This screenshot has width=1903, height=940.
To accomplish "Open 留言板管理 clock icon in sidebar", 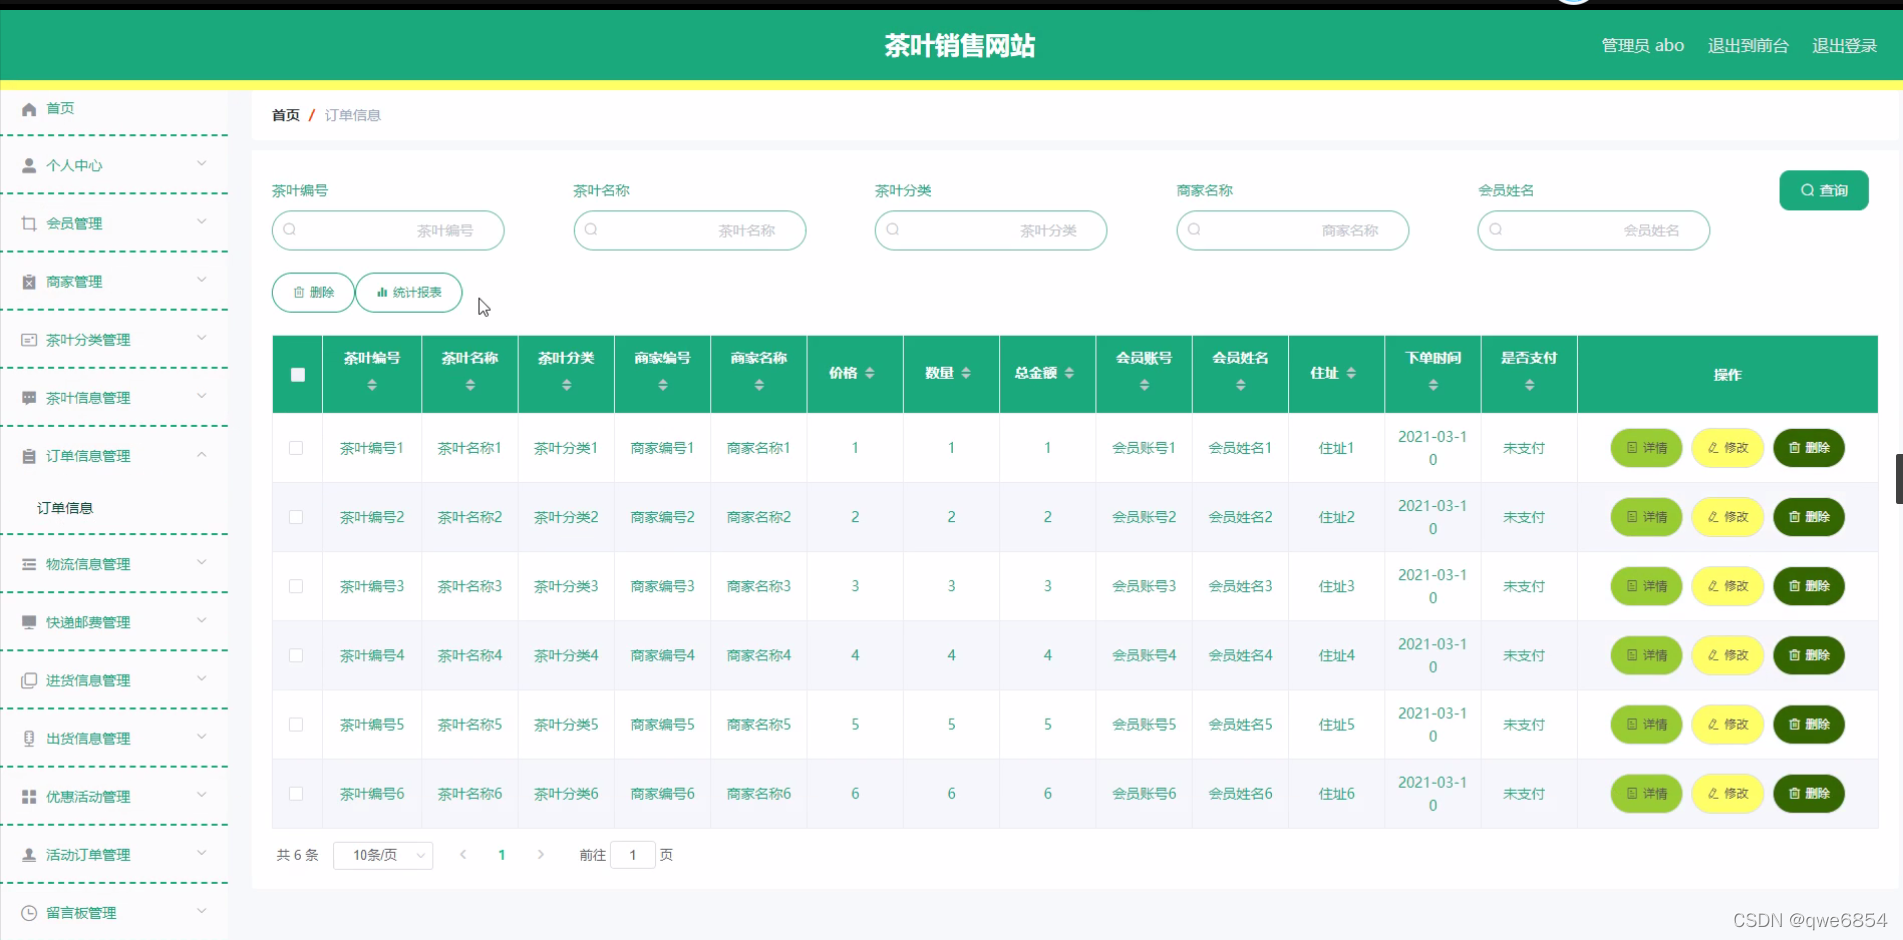I will [28, 912].
